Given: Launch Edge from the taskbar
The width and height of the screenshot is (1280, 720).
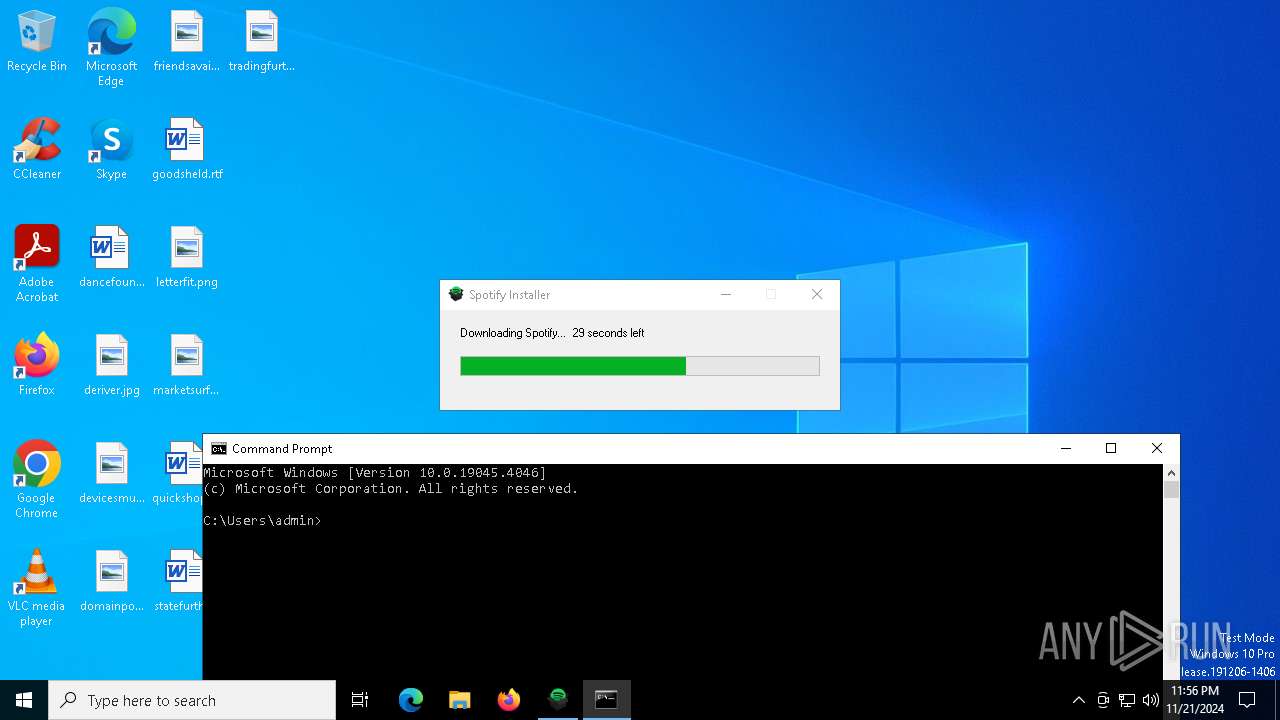Looking at the screenshot, I should click(411, 700).
